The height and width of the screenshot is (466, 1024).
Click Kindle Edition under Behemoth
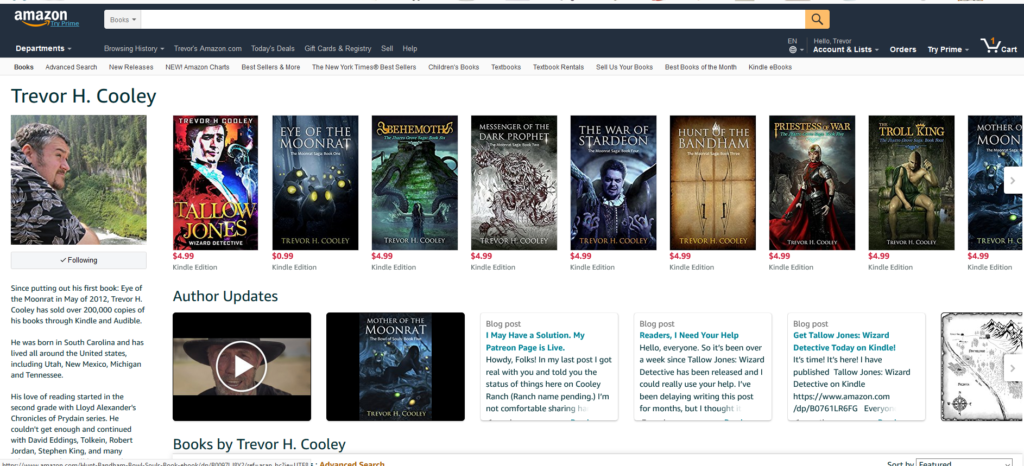(x=394, y=267)
